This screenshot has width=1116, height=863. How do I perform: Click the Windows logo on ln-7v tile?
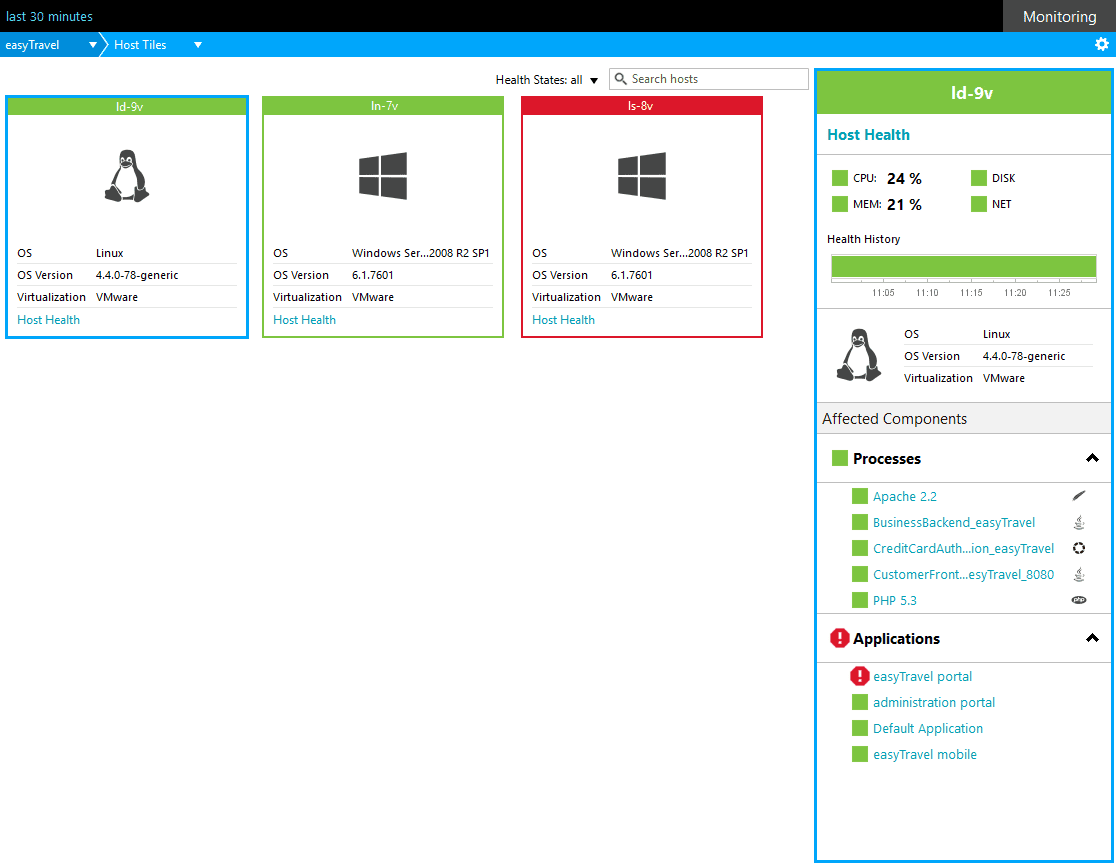click(383, 175)
